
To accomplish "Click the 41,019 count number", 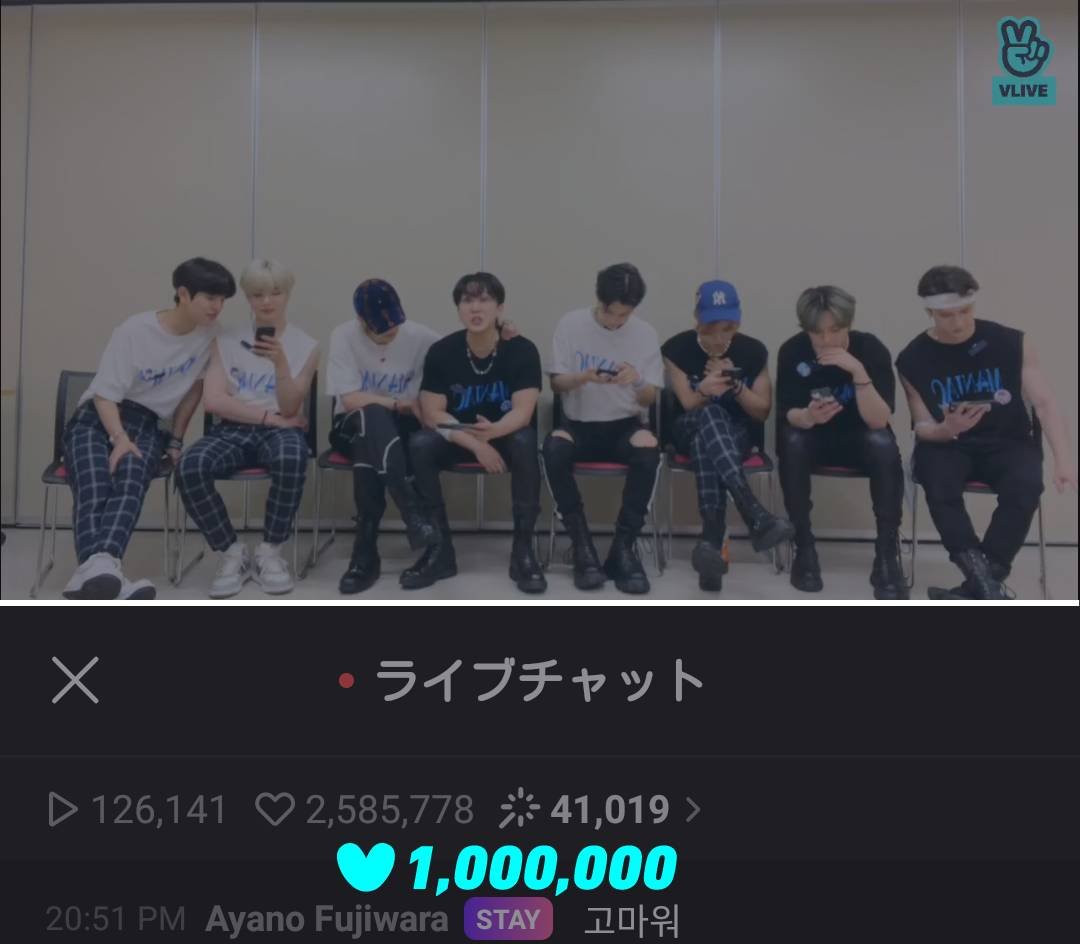I will (x=610, y=810).
